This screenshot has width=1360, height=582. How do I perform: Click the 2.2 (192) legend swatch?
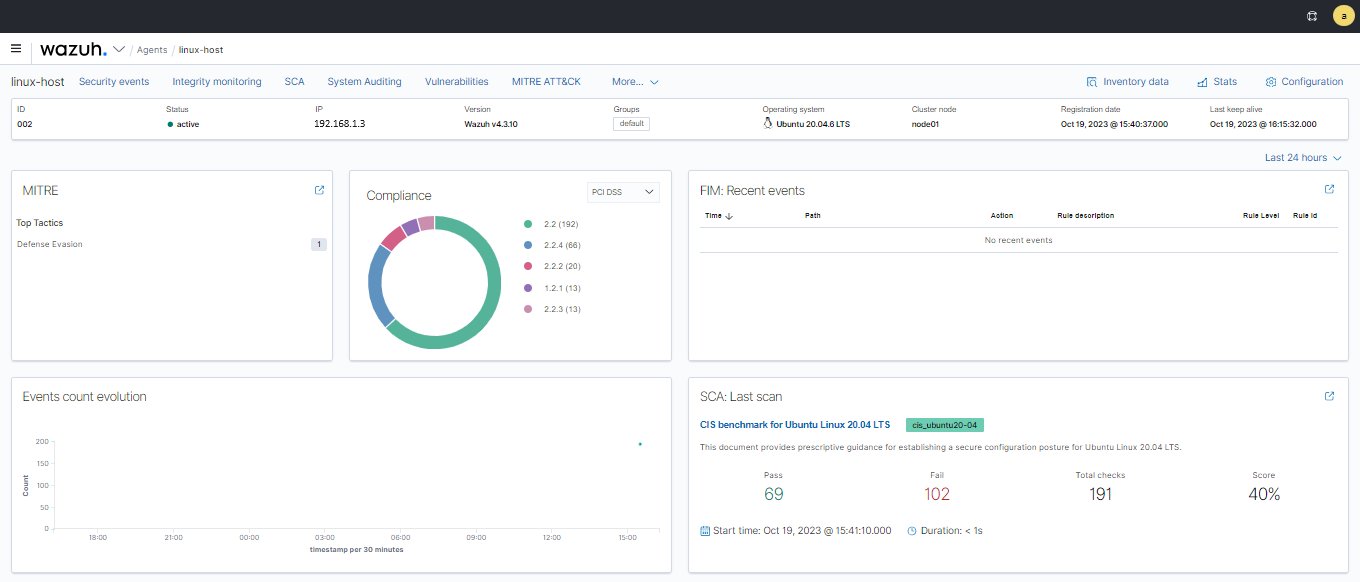point(528,224)
